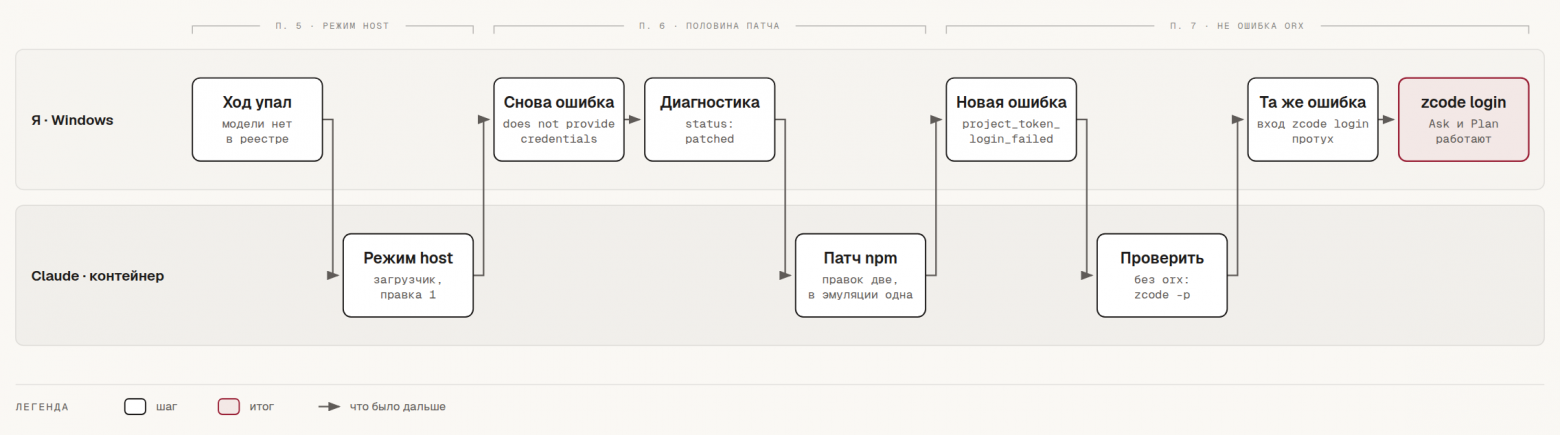Click the text "загрузчик, правка 1"
The width and height of the screenshot is (1560, 435).
coord(408,288)
